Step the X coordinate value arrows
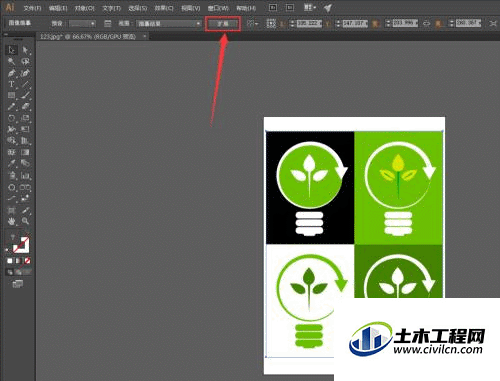The width and height of the screenshot is (500, 381). tap(292, 24)
